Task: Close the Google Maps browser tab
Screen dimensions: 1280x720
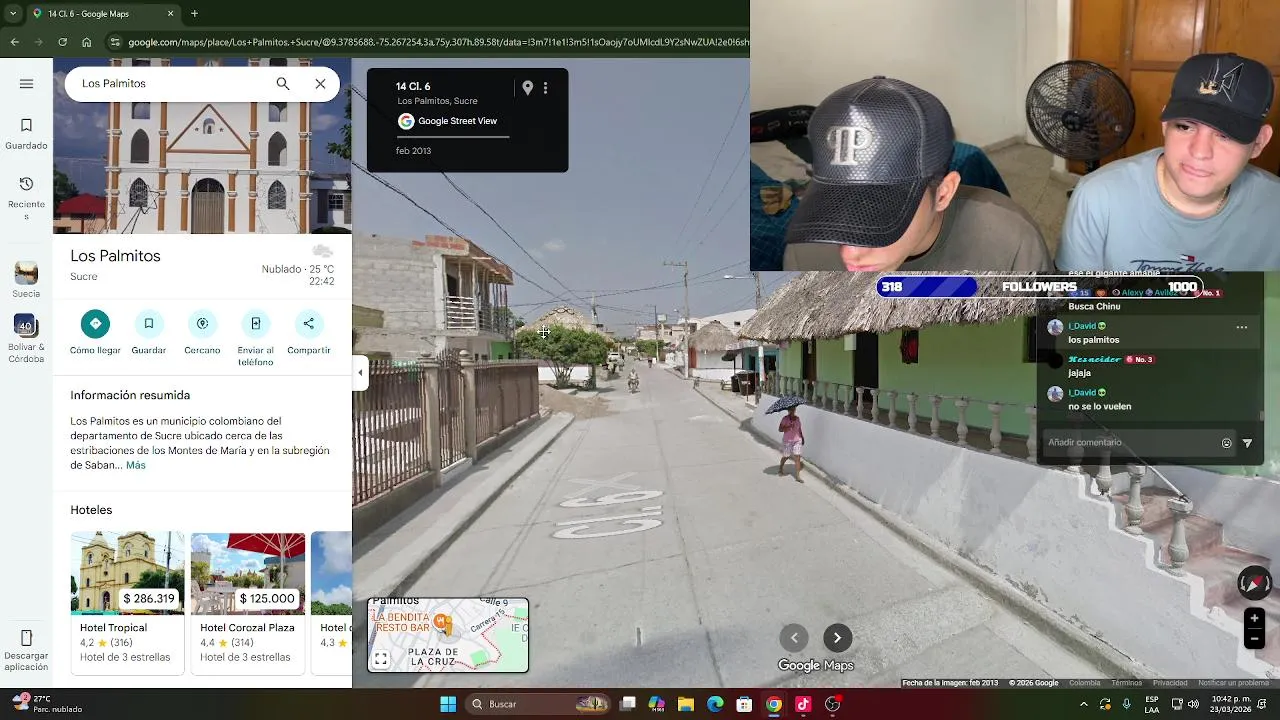Action: click(x=170, y=14)
